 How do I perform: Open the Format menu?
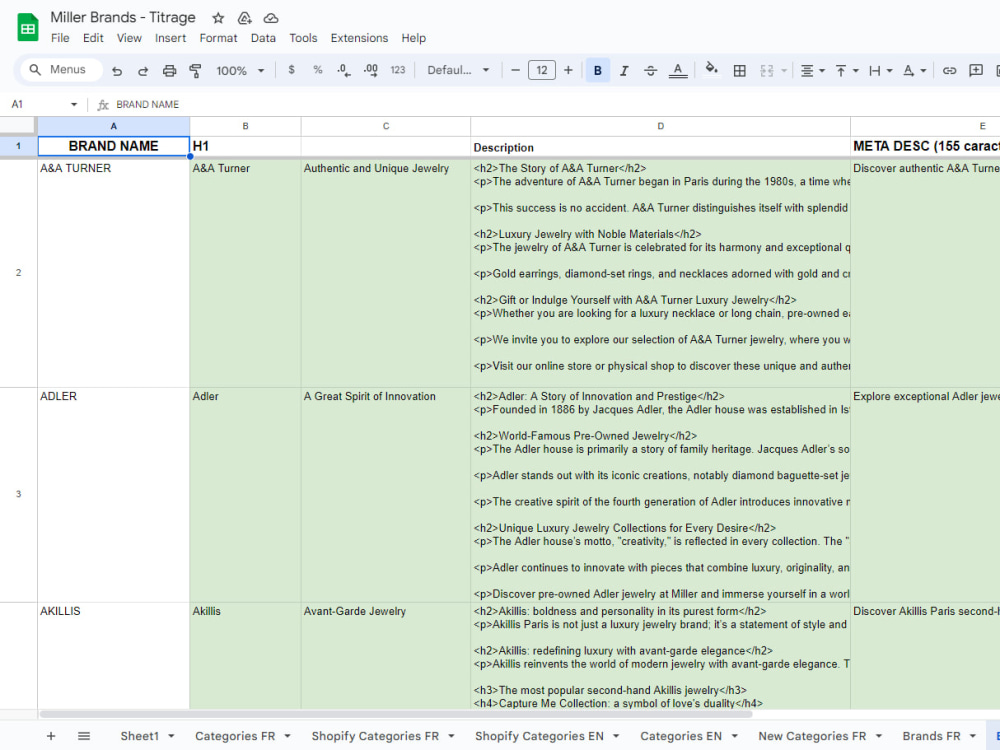click(218, 38)
